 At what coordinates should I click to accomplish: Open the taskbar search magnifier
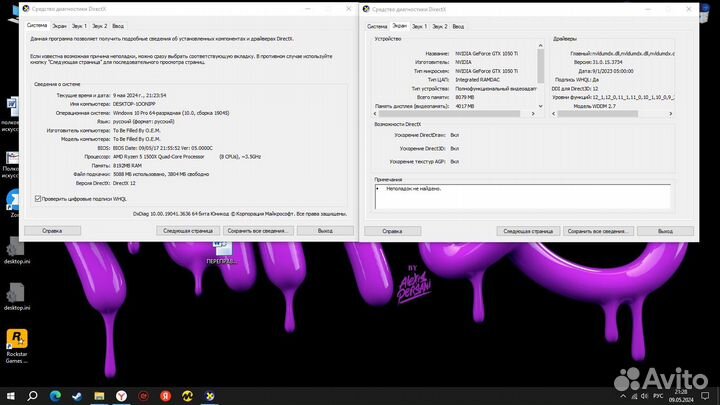pos(32,396)
